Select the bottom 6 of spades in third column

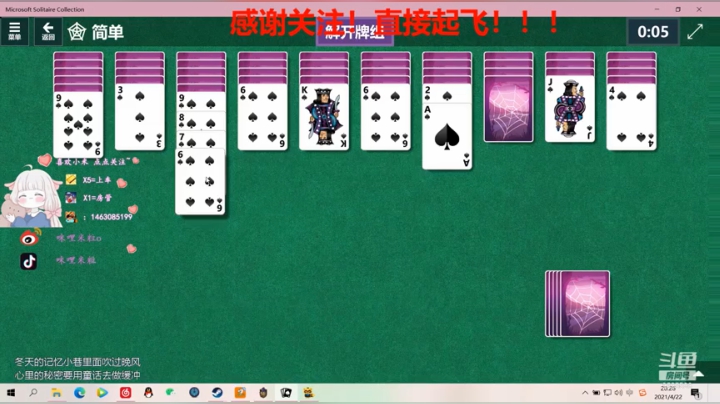pyautogui.click(x=200, y=182)
